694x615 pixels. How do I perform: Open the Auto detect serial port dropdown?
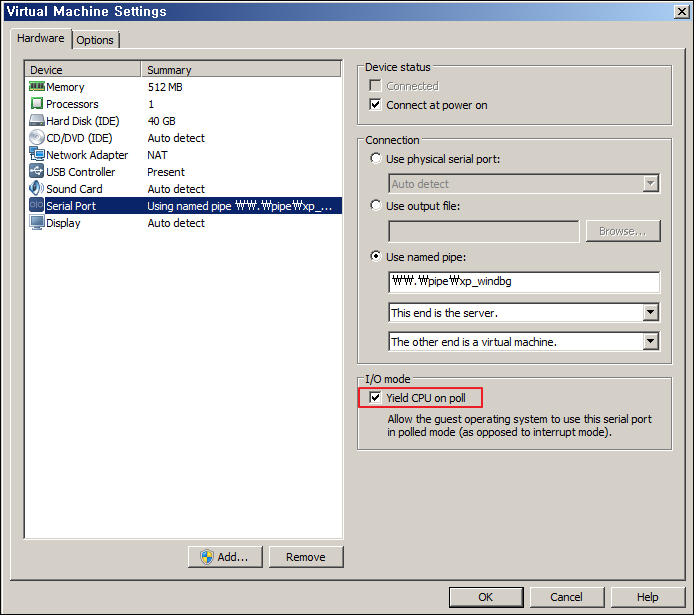(x=650, y=183)
